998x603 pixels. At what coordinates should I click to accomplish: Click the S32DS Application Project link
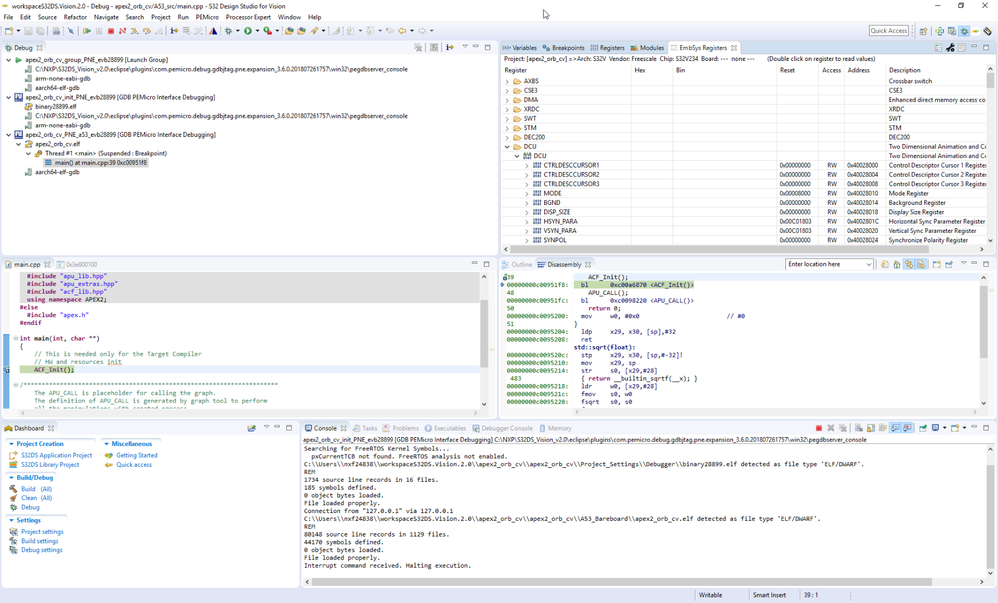56,455
